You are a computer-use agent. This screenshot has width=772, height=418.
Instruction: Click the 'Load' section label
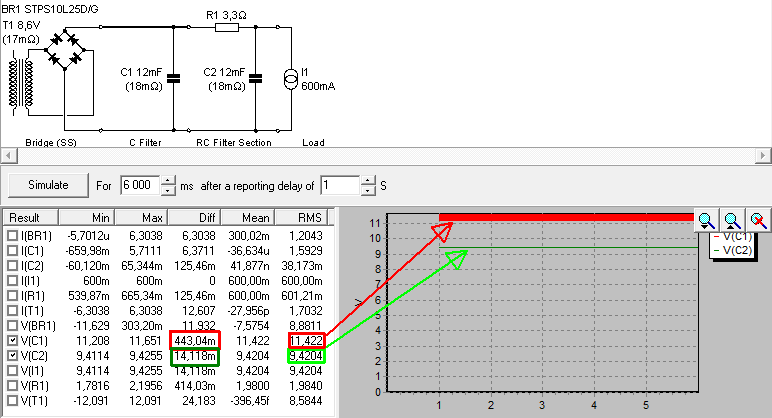pyautogui.click(x=313, y=143)
